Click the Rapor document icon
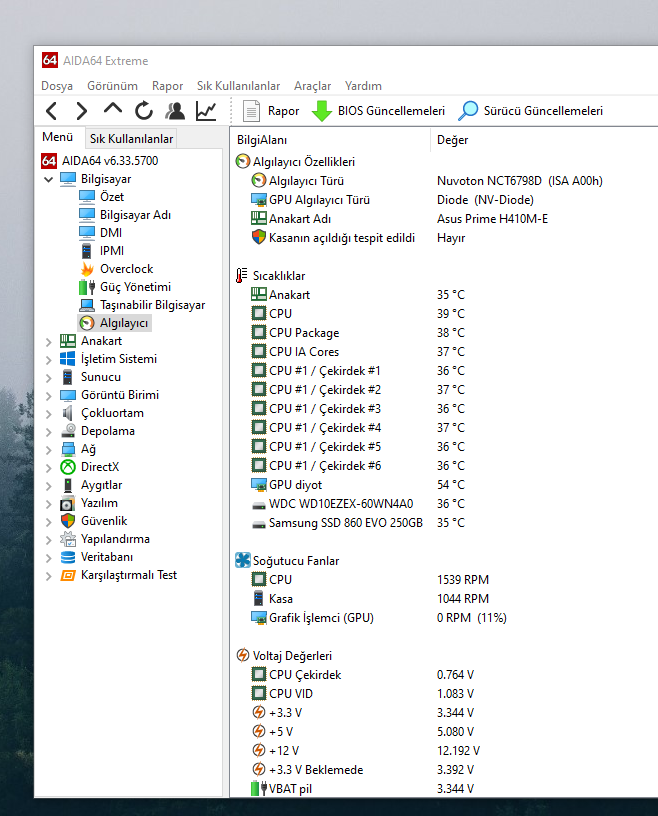658x816 pixels. tap(251, 111)
